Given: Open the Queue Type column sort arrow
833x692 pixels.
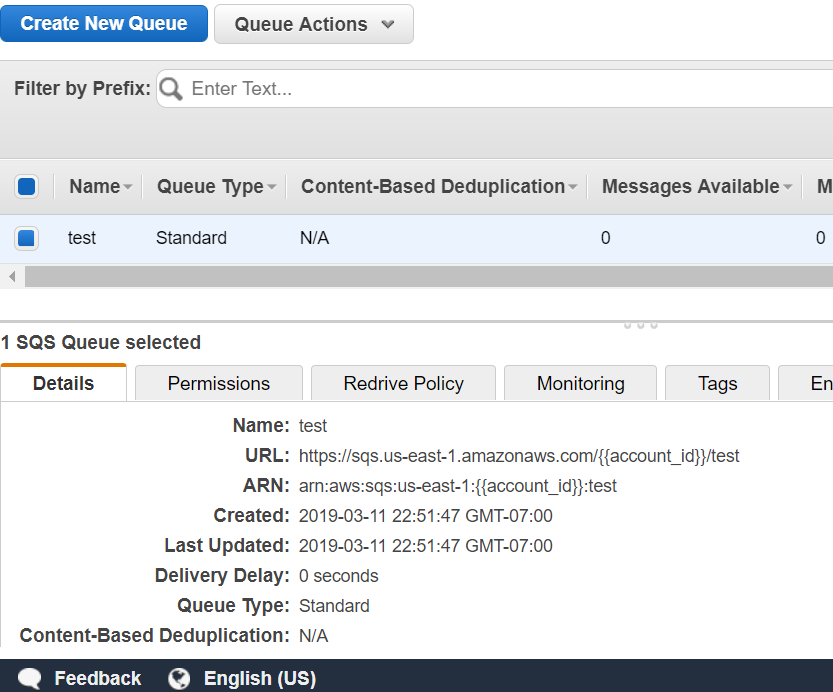Looking at the screenshot, I should (x=270, y=186).
